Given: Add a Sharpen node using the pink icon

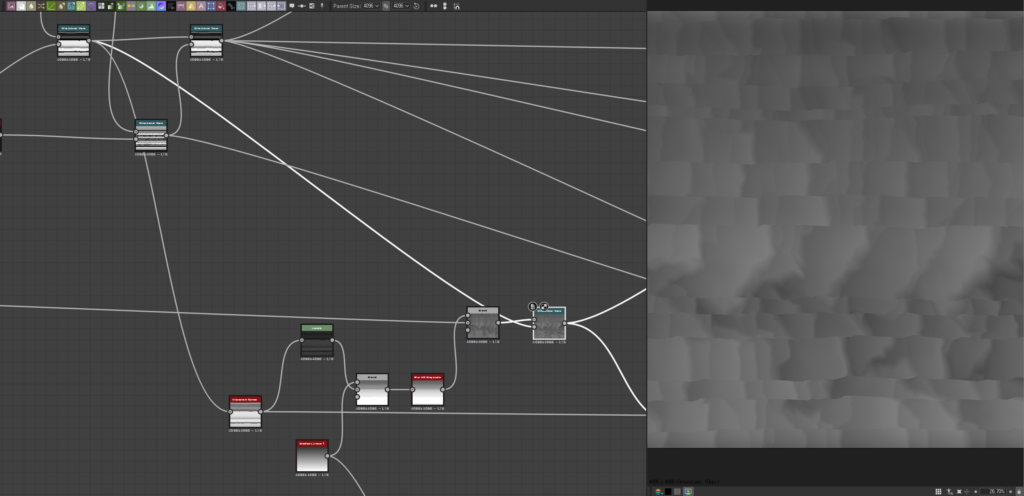Looking at the screenshot, I should [x=181, y=6].
